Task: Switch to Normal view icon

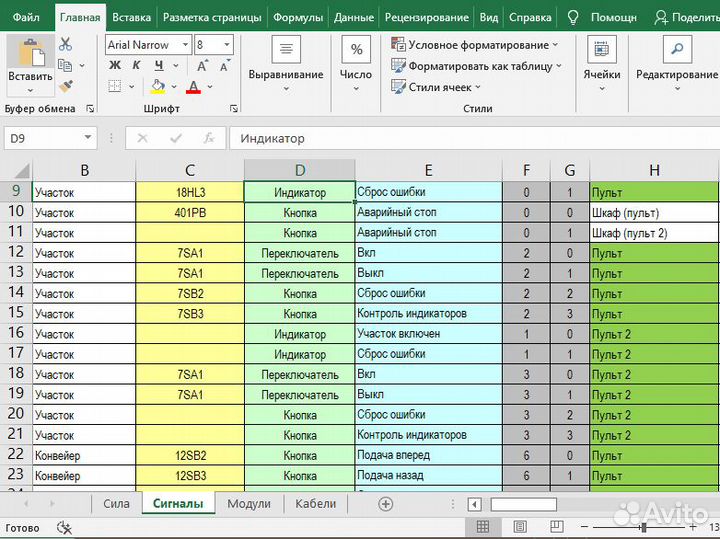Action: (482, 527)
